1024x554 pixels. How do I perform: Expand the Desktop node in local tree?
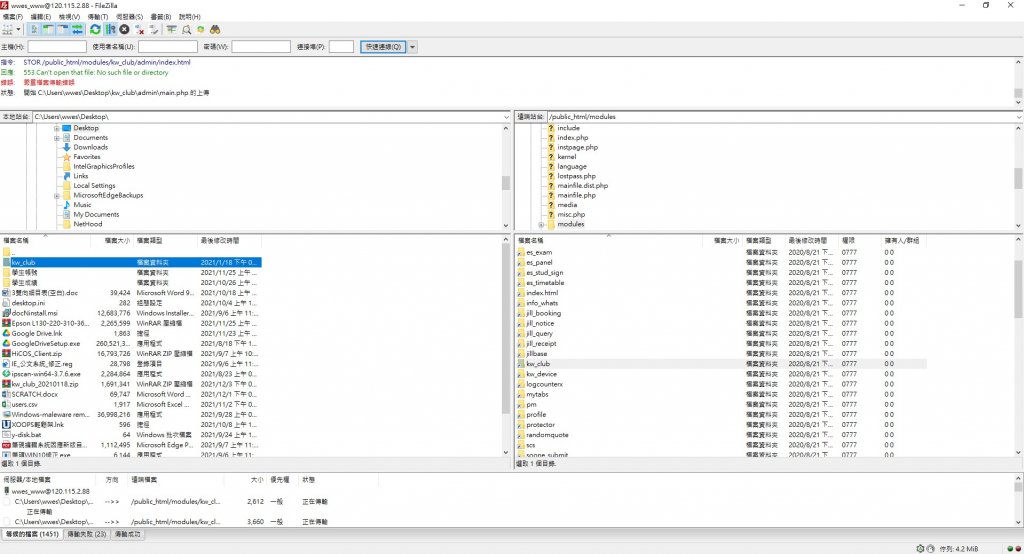(57, 129)
